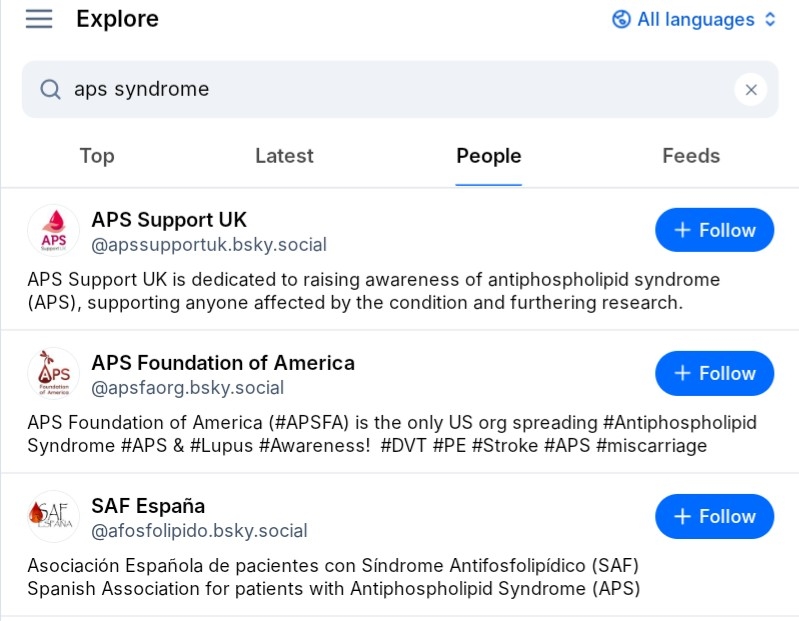Follow APS Foundation of America
The image size is (799, 621).
pos(714,373)
